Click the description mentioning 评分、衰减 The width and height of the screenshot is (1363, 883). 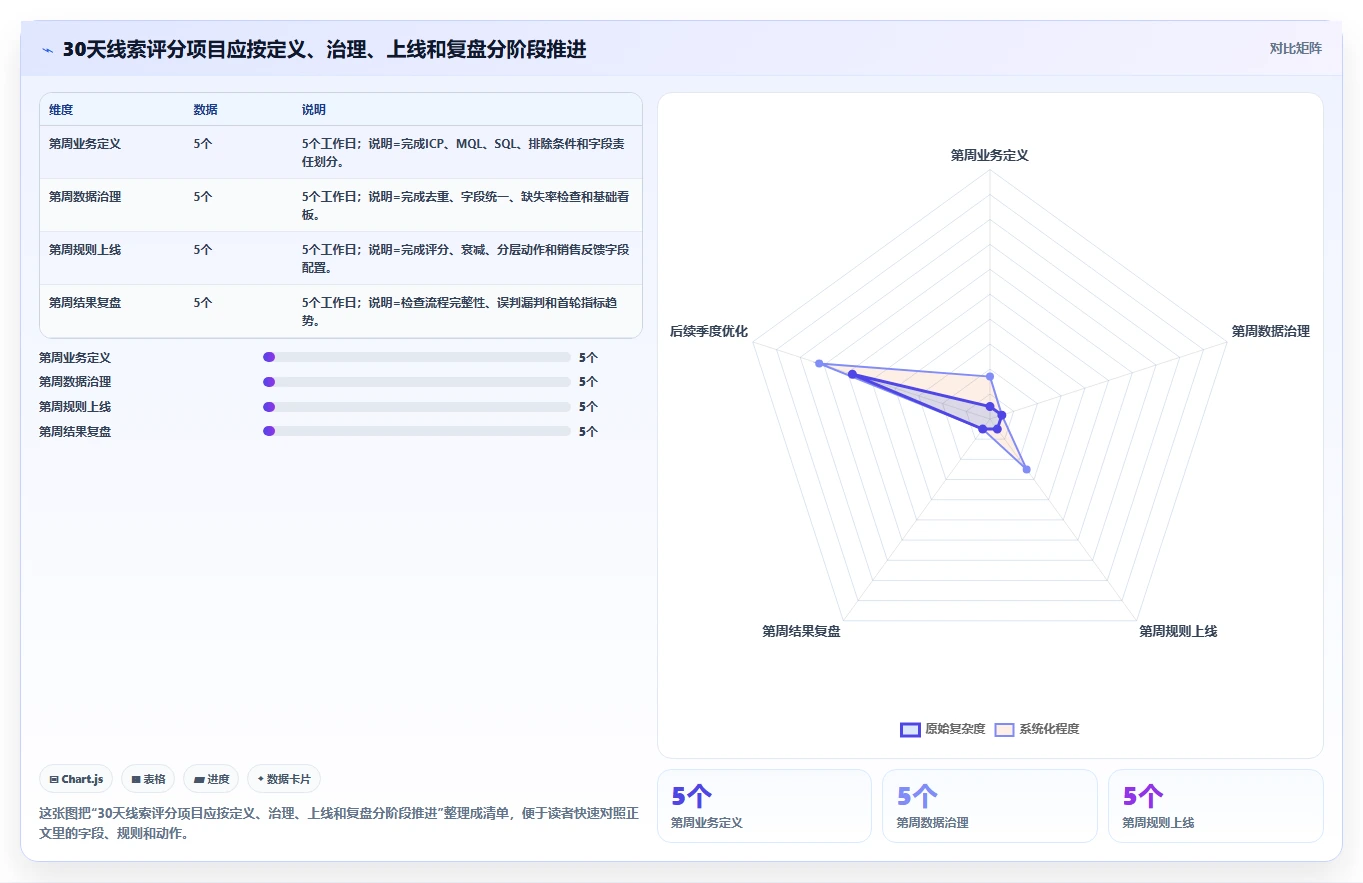(x=465, y=258)
